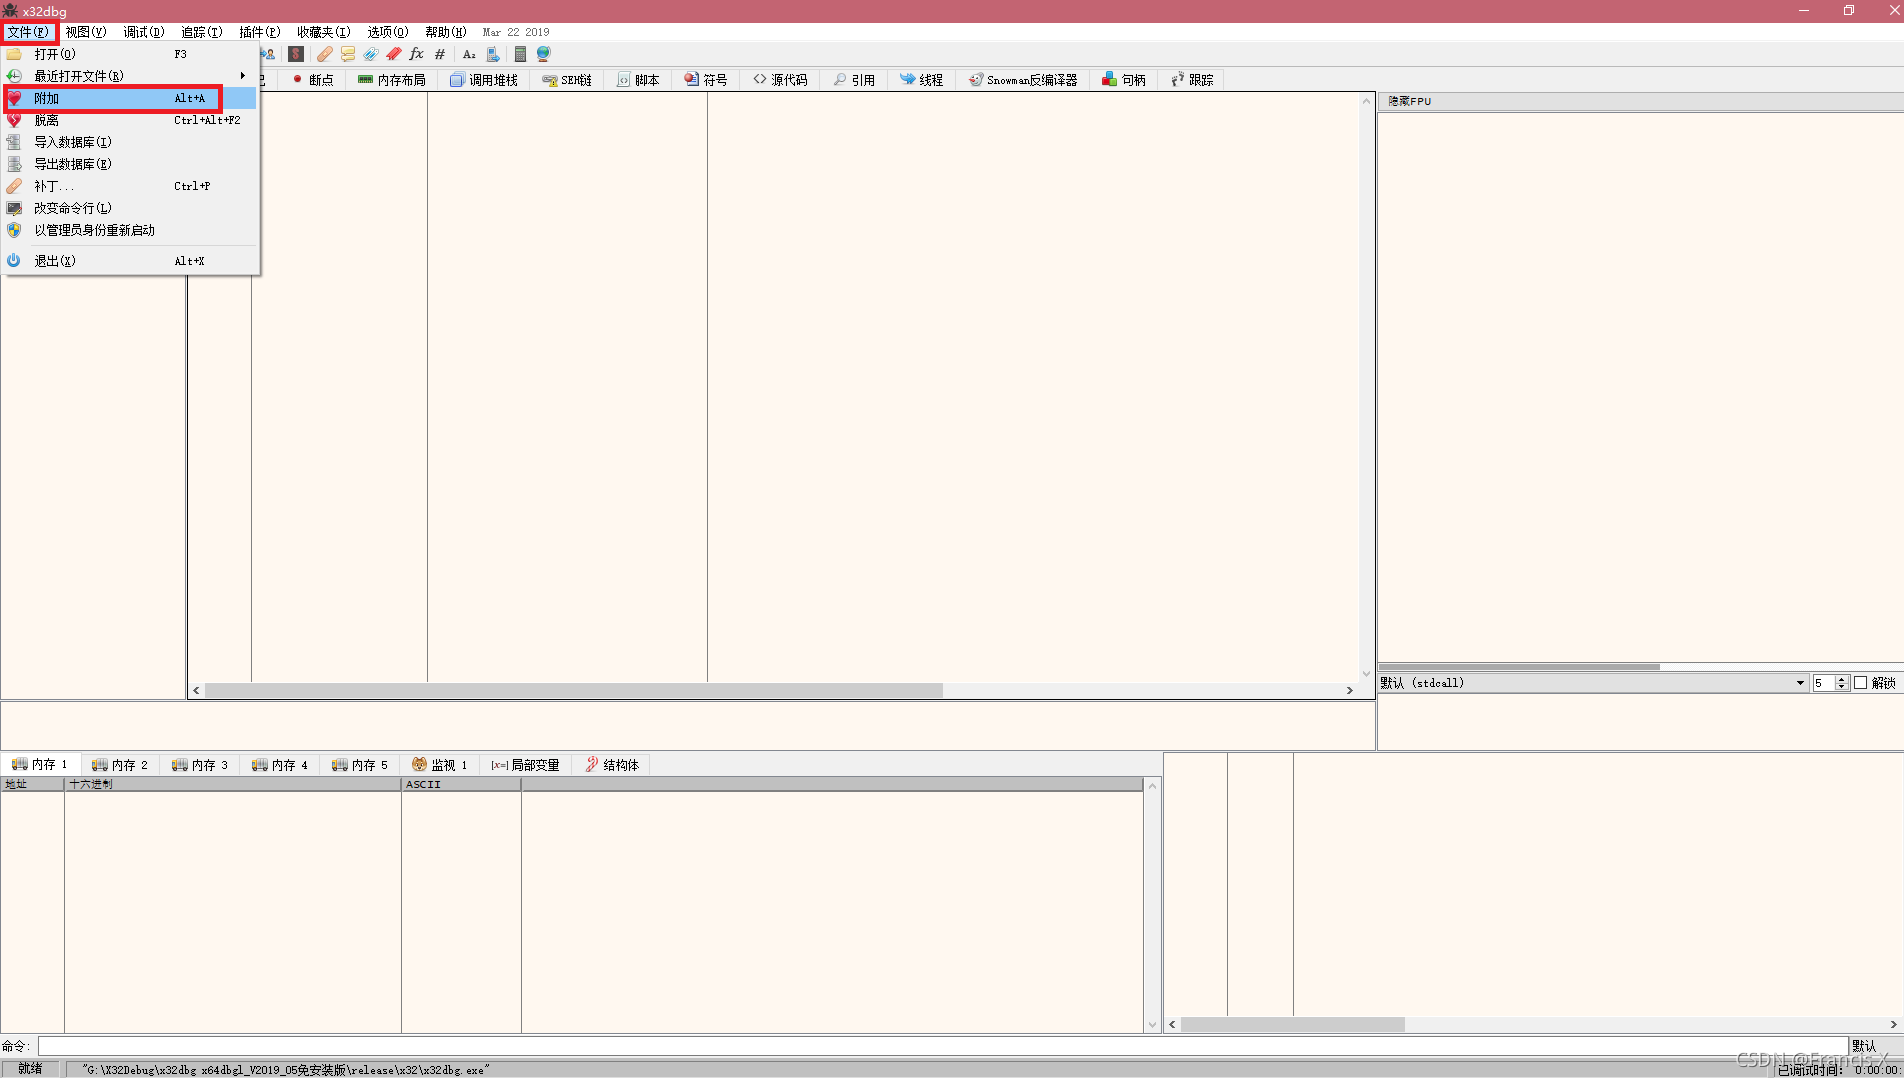The image size is (1904, 1078).
Task: Switch to the 跟踪 tab
Action: click(x=1192, y=80)
